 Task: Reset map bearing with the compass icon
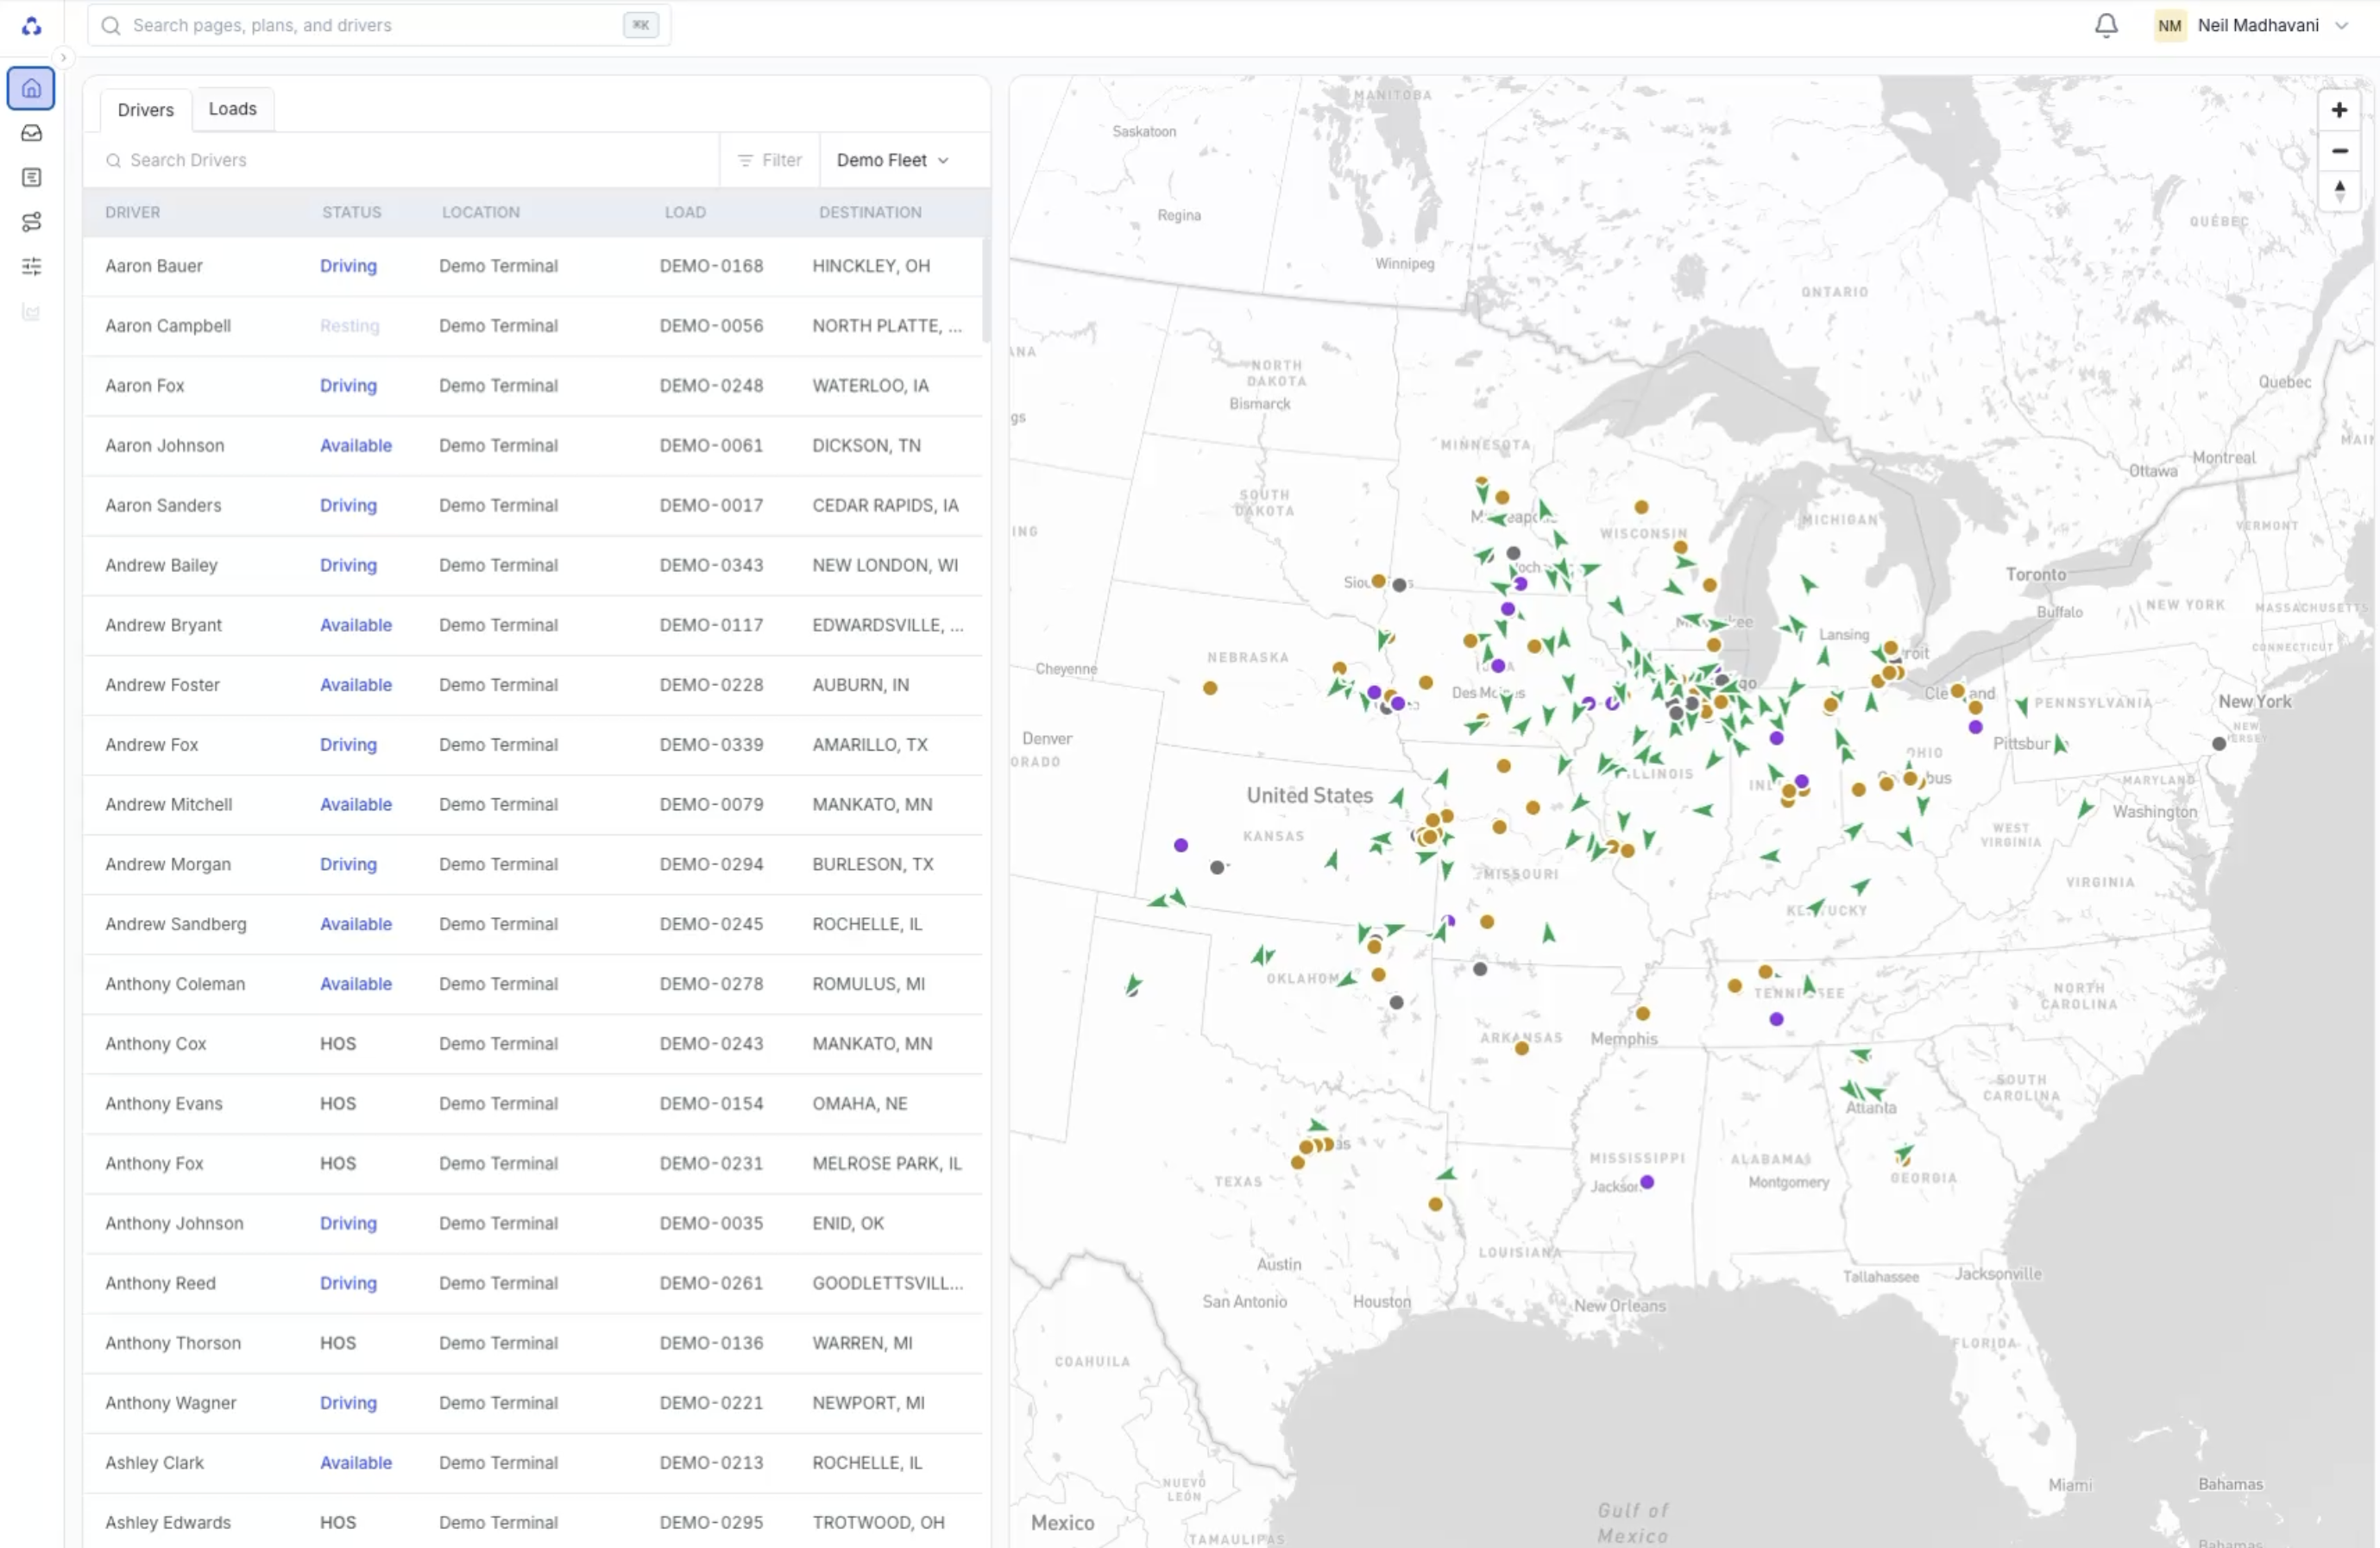(2339, 192)
